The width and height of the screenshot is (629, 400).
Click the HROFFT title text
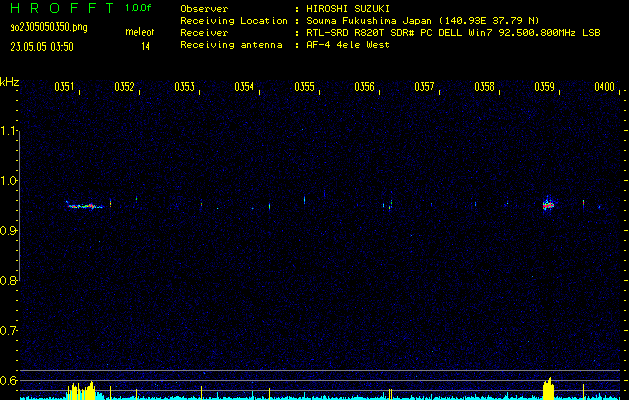tap(61, 8)
